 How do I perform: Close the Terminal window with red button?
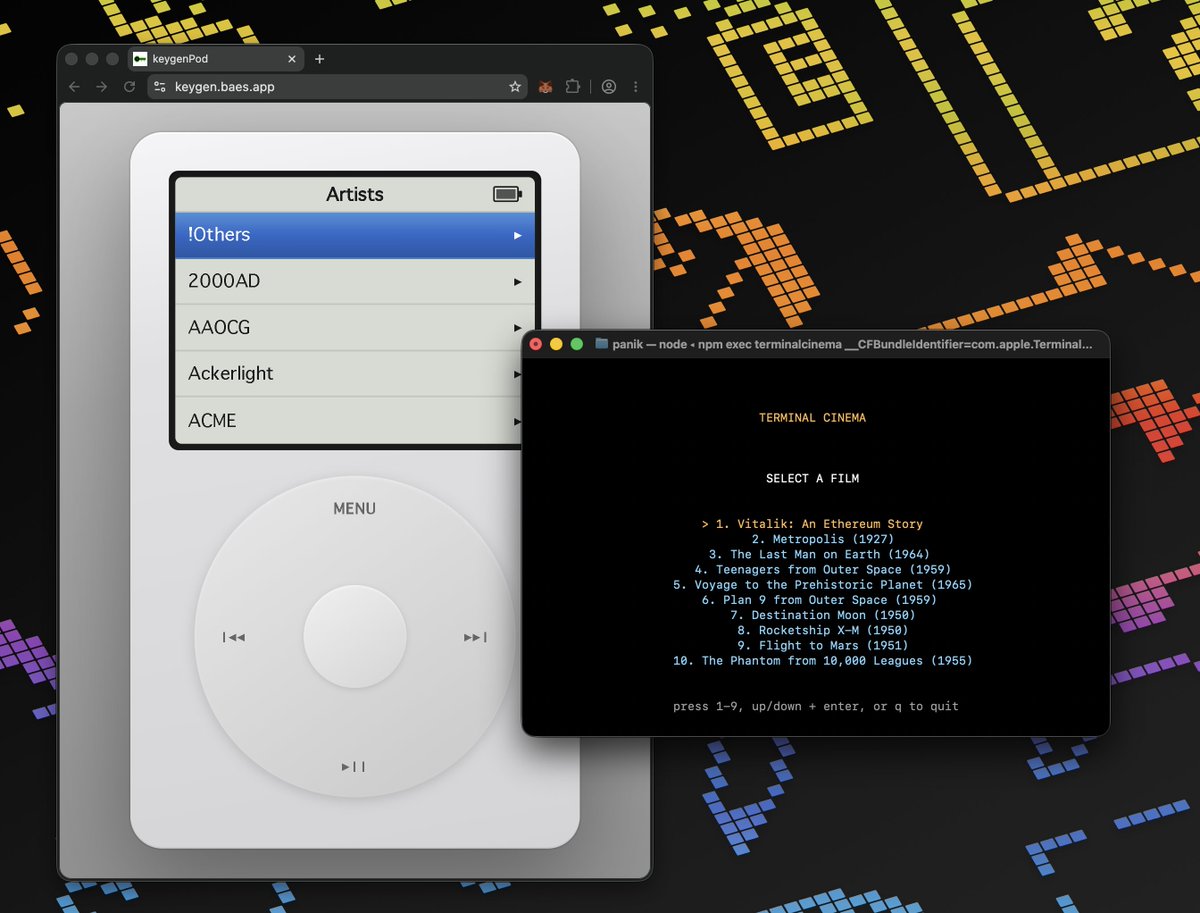point(536,344)
